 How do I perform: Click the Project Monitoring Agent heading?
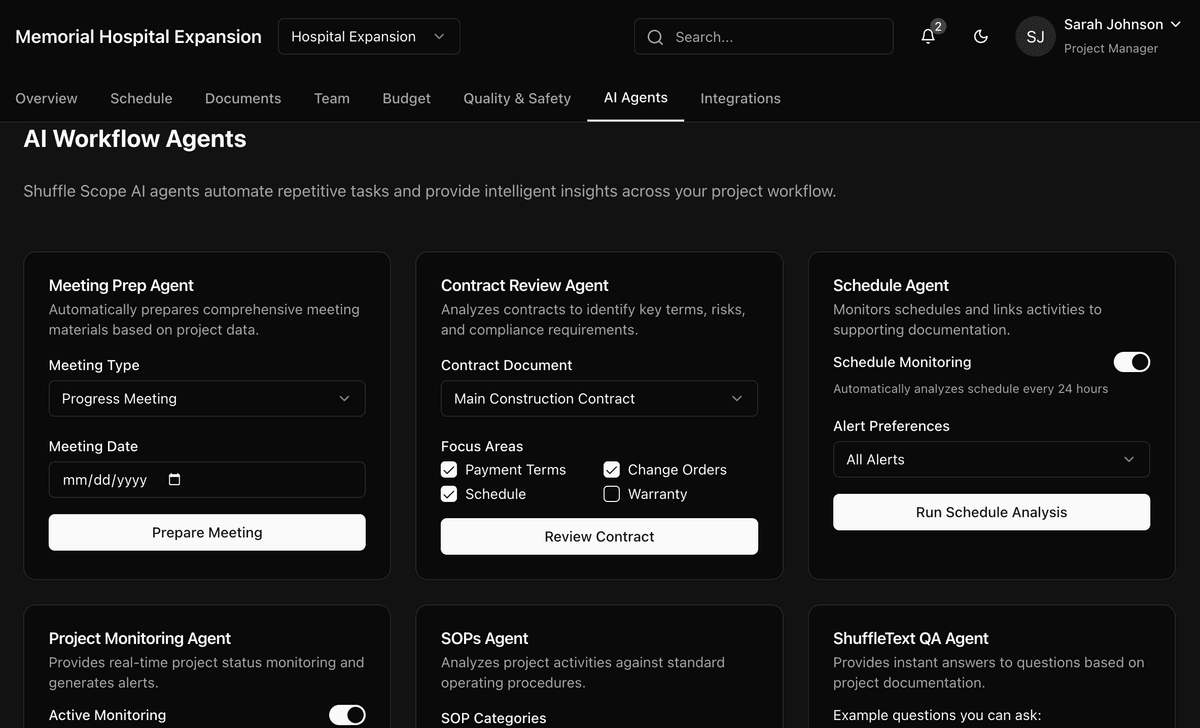[x=140, y=638]
